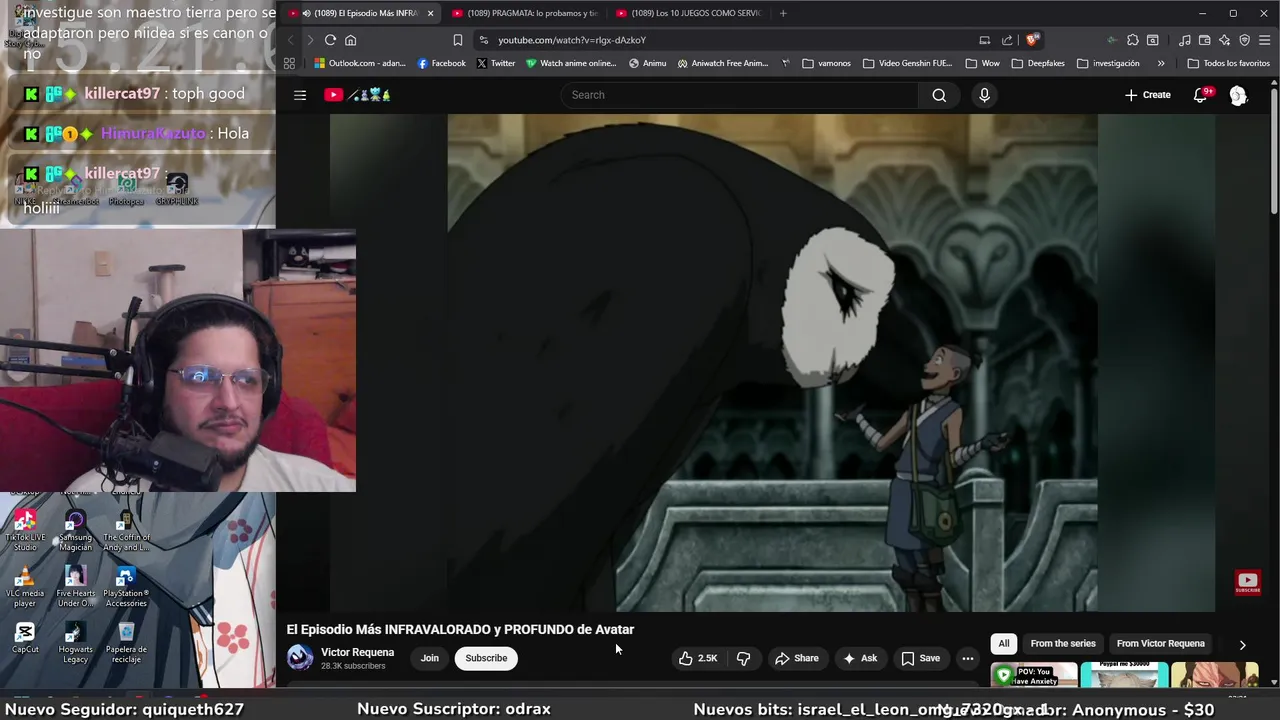Reload the page in the browser toolbar

[x=330, y=40]
